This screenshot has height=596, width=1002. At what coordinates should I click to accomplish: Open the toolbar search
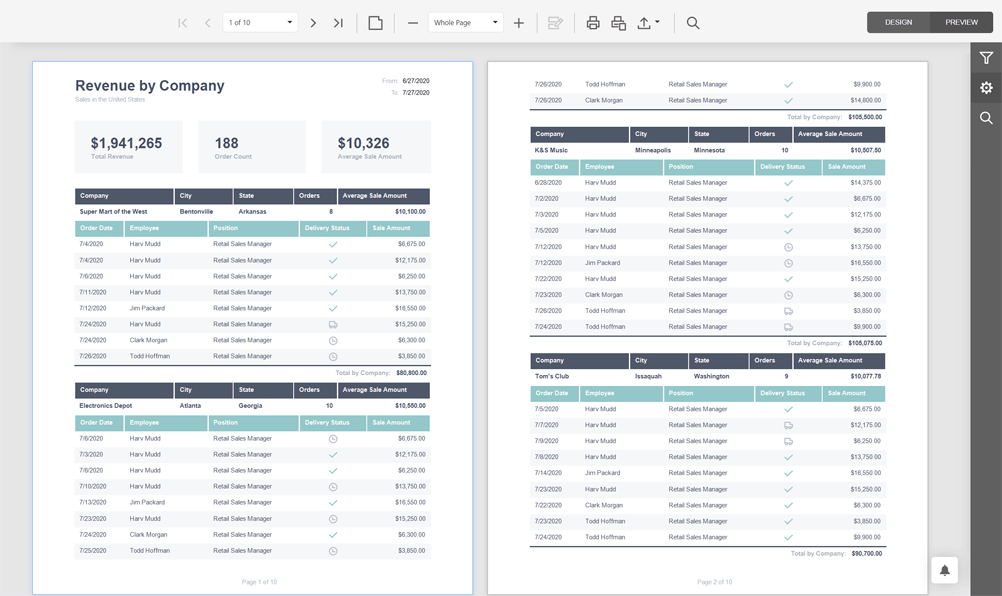(x=693, y=23)
